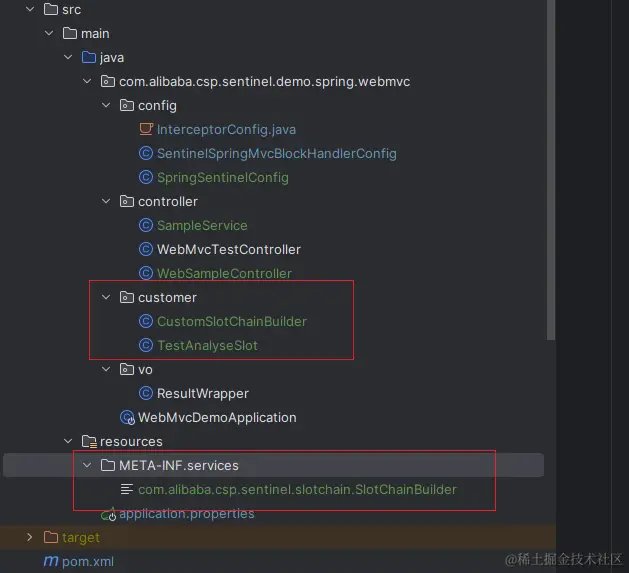Open WebMvcDemoApplication class

[217, 418]
